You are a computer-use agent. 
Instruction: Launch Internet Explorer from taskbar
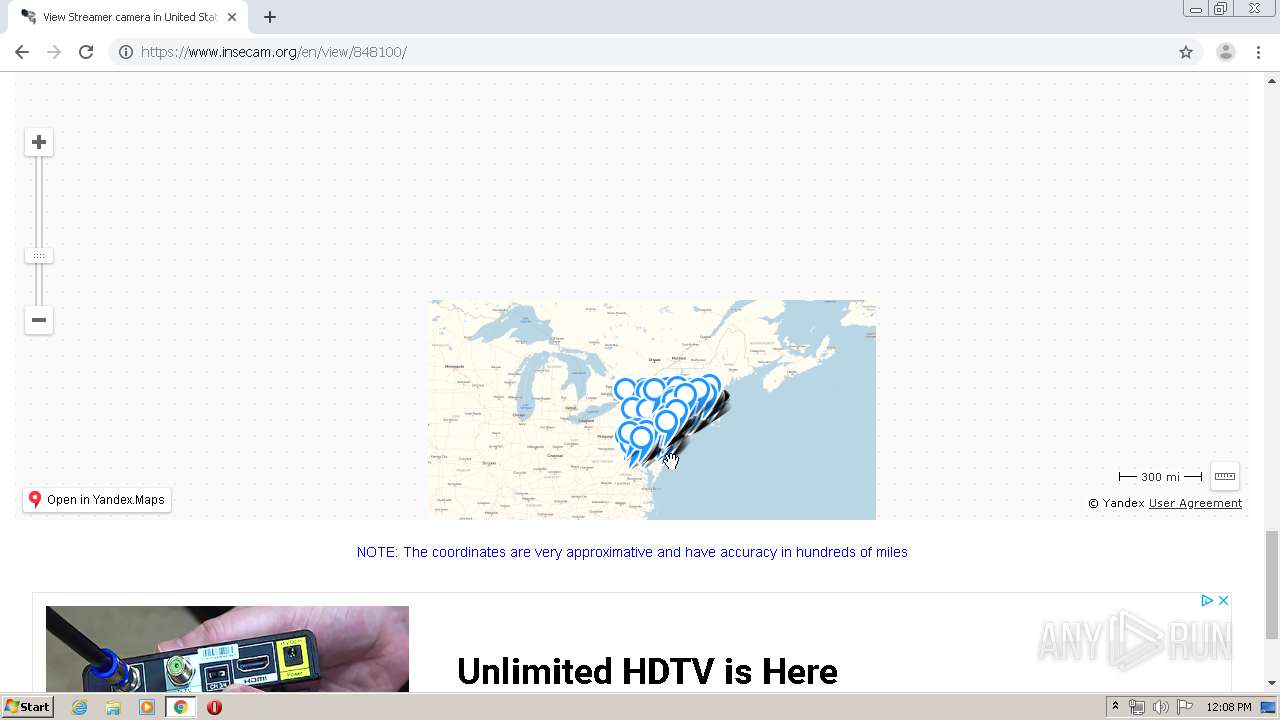80,707
